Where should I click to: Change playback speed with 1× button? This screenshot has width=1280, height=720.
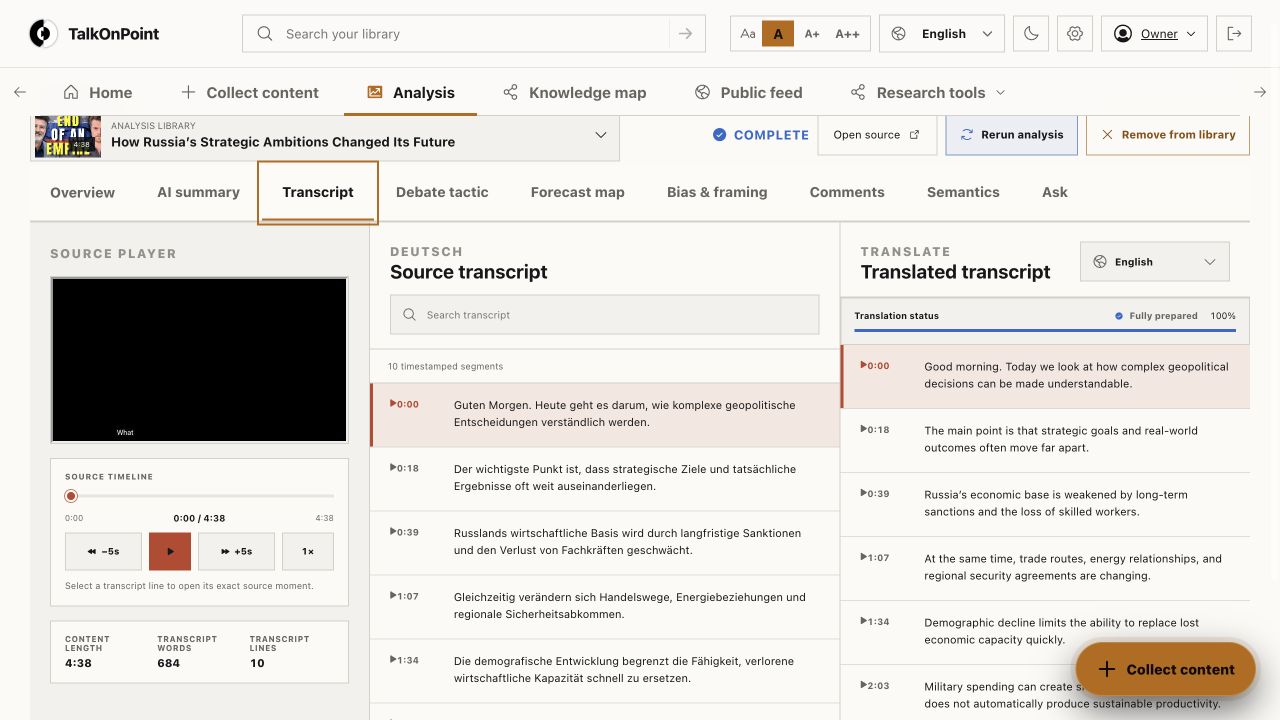pyautogui.click(x=308, y=551)
